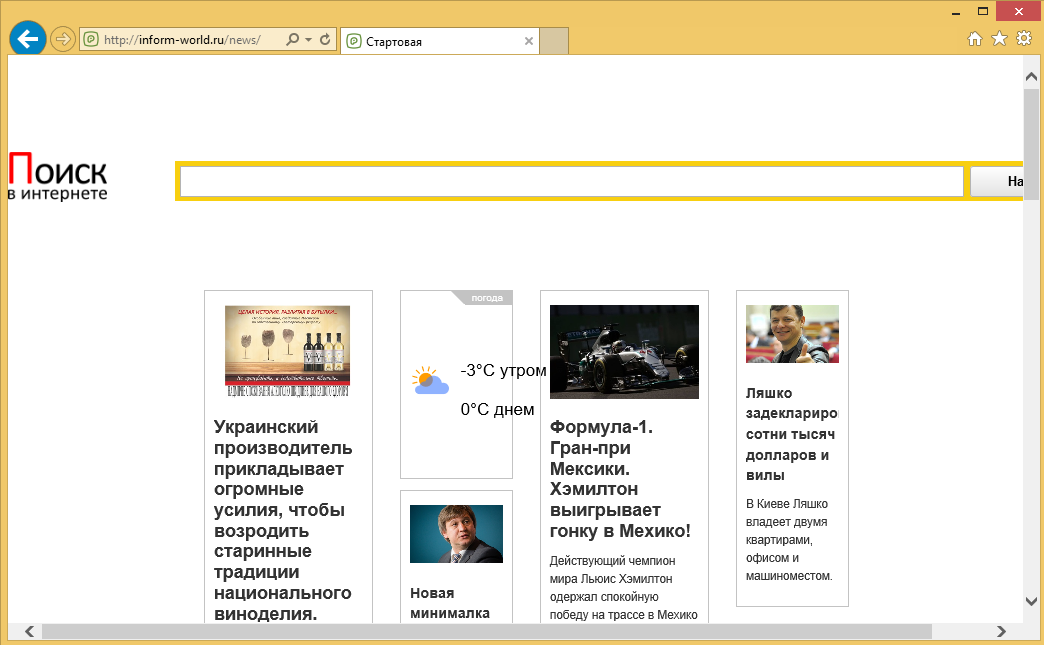Click inside the yellow search input field
The image size is (1044, 645).
coord(572,181)
